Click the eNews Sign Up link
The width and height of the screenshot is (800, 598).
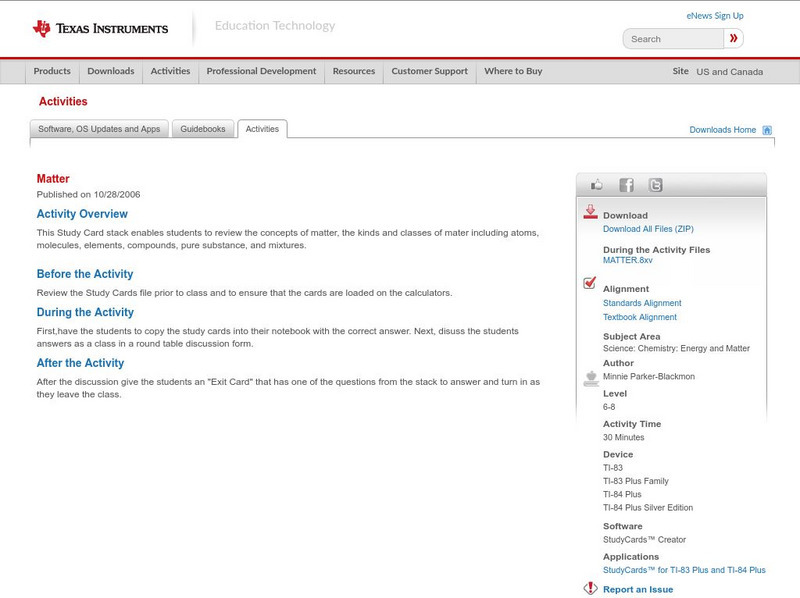tap(714, 16)
